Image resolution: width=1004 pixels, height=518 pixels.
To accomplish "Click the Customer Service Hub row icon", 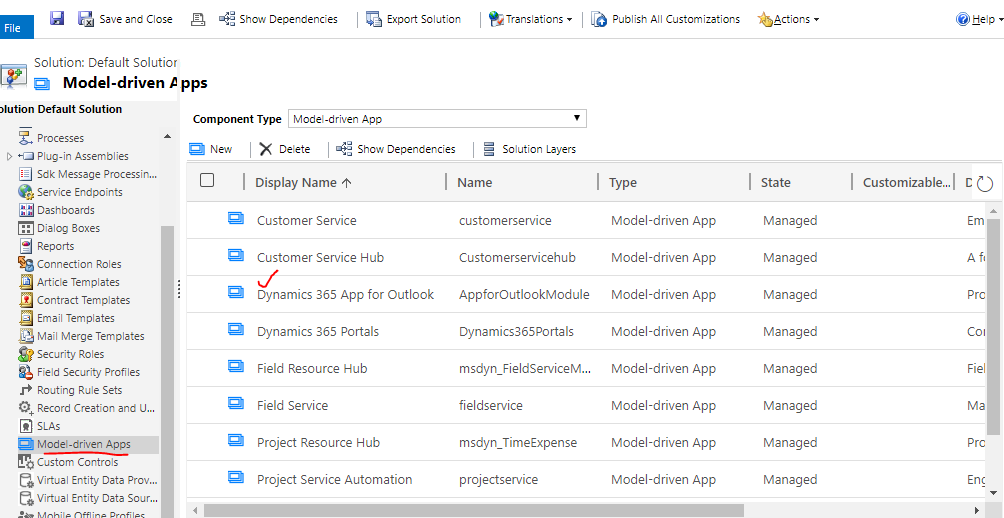I will coord(236,256).
